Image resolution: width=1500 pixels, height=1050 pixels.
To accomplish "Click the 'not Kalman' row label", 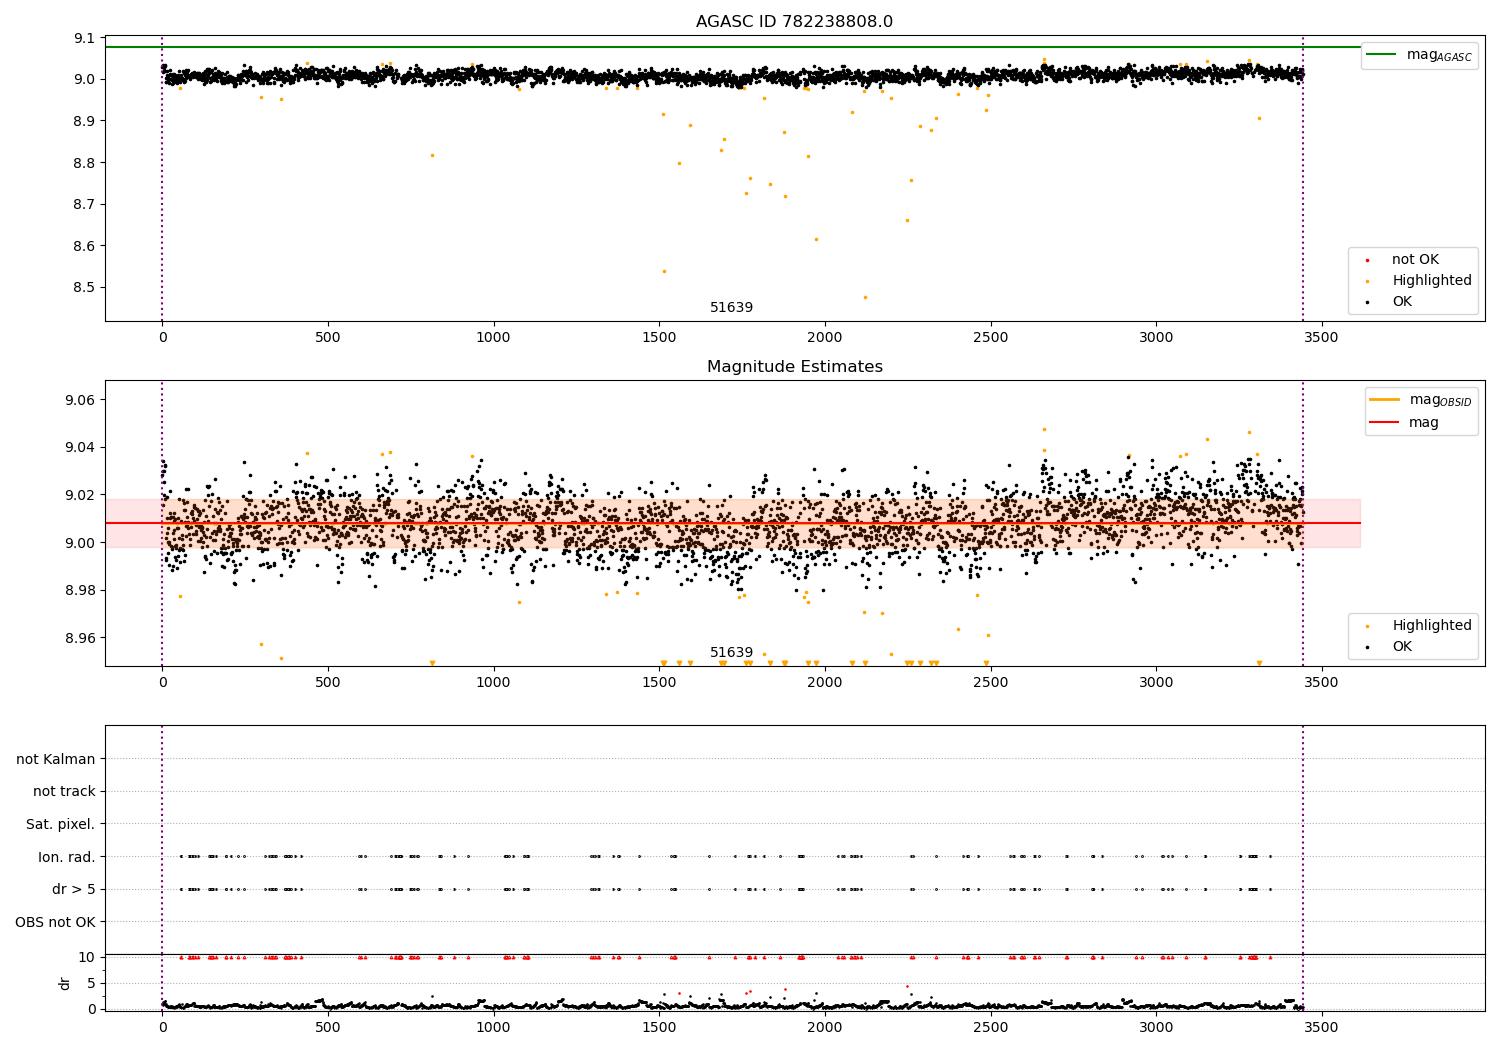I will tap(56, 759).
